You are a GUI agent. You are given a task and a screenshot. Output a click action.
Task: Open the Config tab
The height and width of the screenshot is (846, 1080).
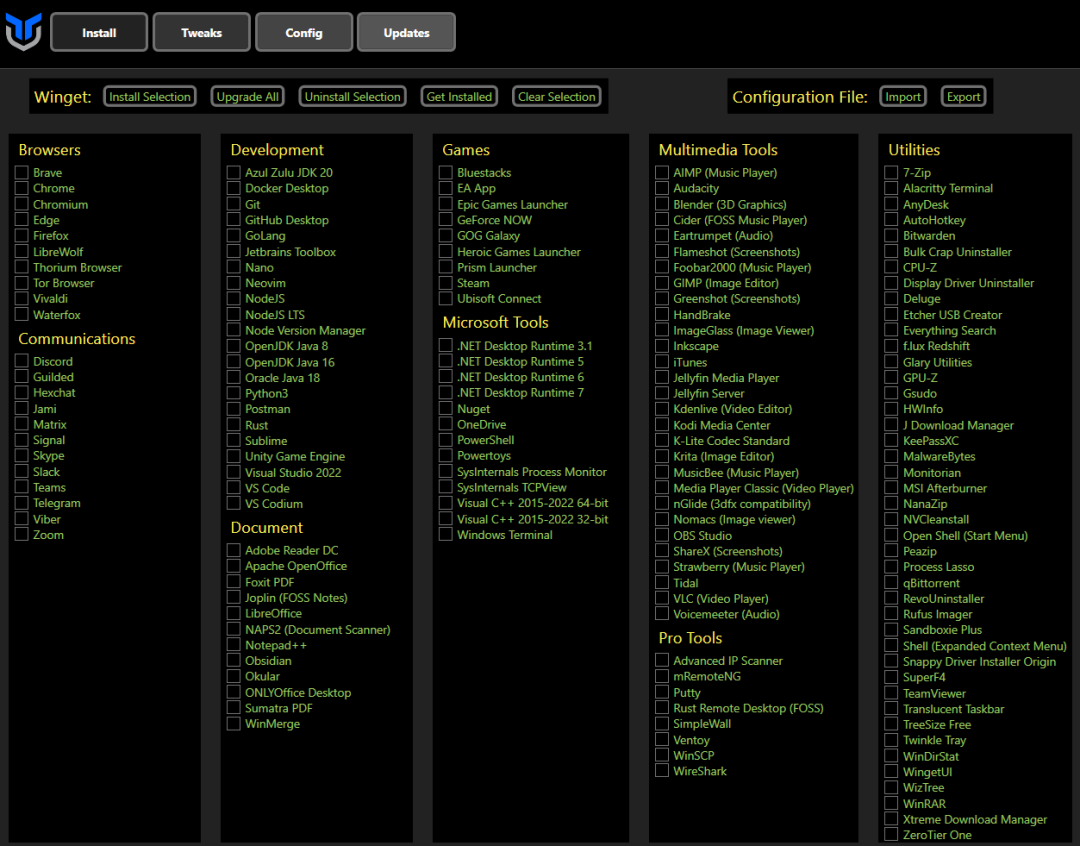pyautogui.click(x=304, y=32)
